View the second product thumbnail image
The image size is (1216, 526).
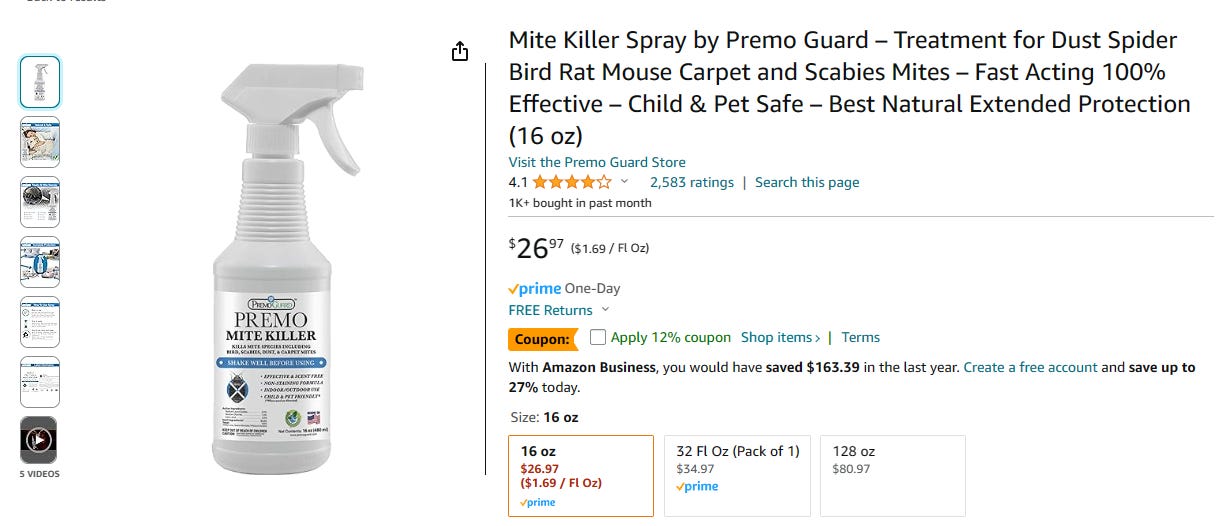pos(40,142)
